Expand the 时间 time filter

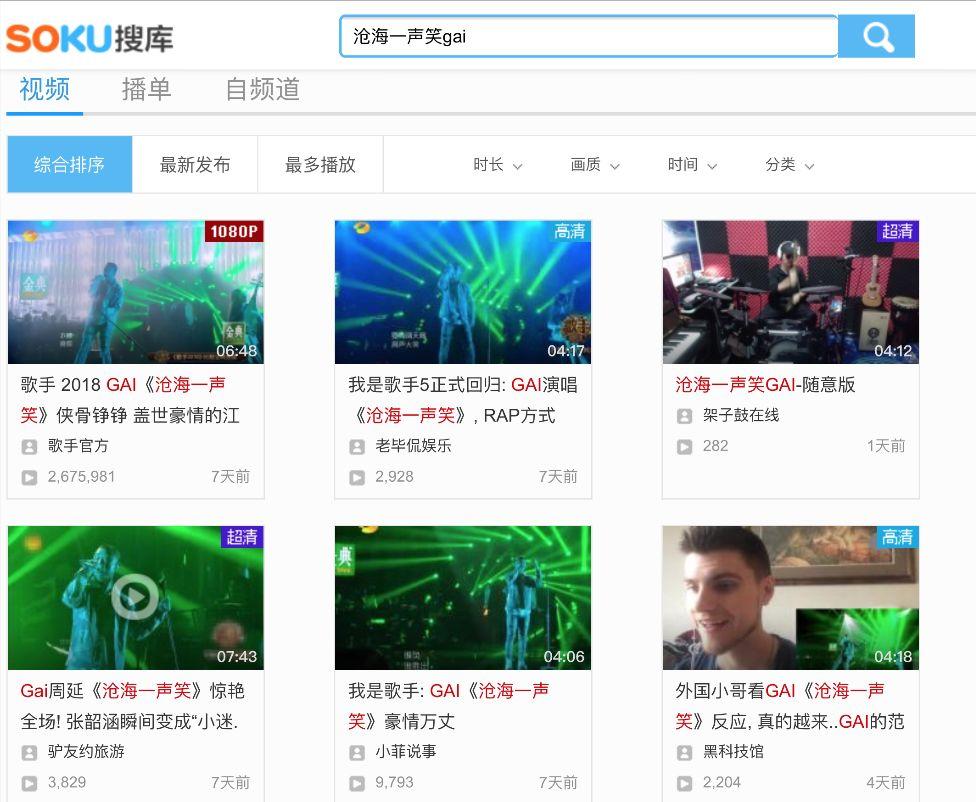692,165
